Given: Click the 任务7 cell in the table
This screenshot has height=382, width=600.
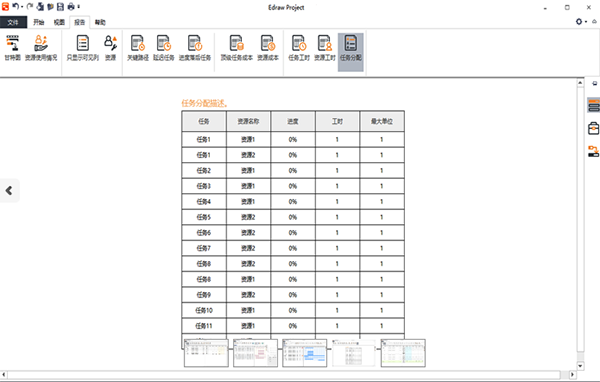Looking at the screenshot, I should (204, 248).
